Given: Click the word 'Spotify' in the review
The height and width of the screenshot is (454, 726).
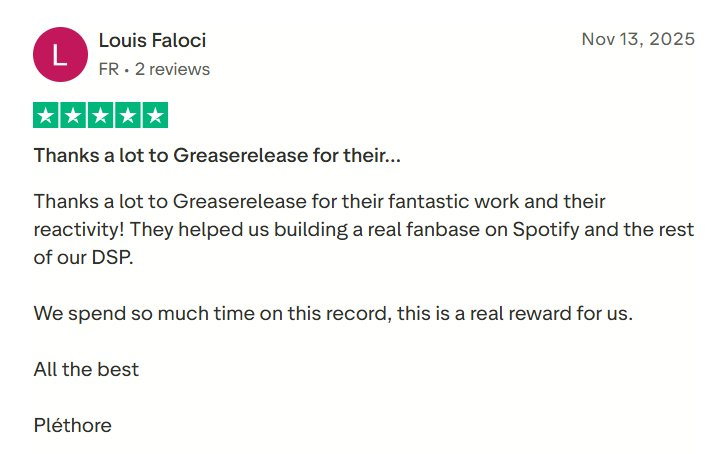Looking at the screenshot, I should coord(546,230).
